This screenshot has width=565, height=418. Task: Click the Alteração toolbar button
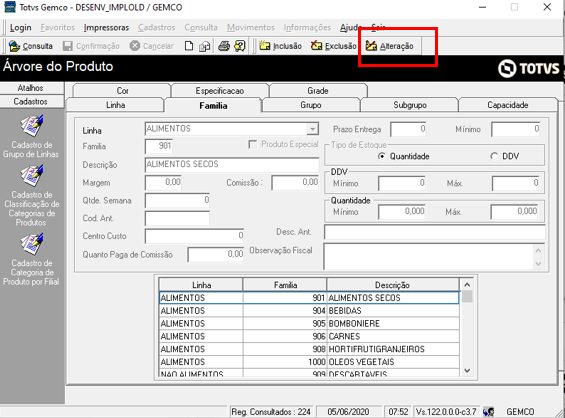[x=390, y=46]
